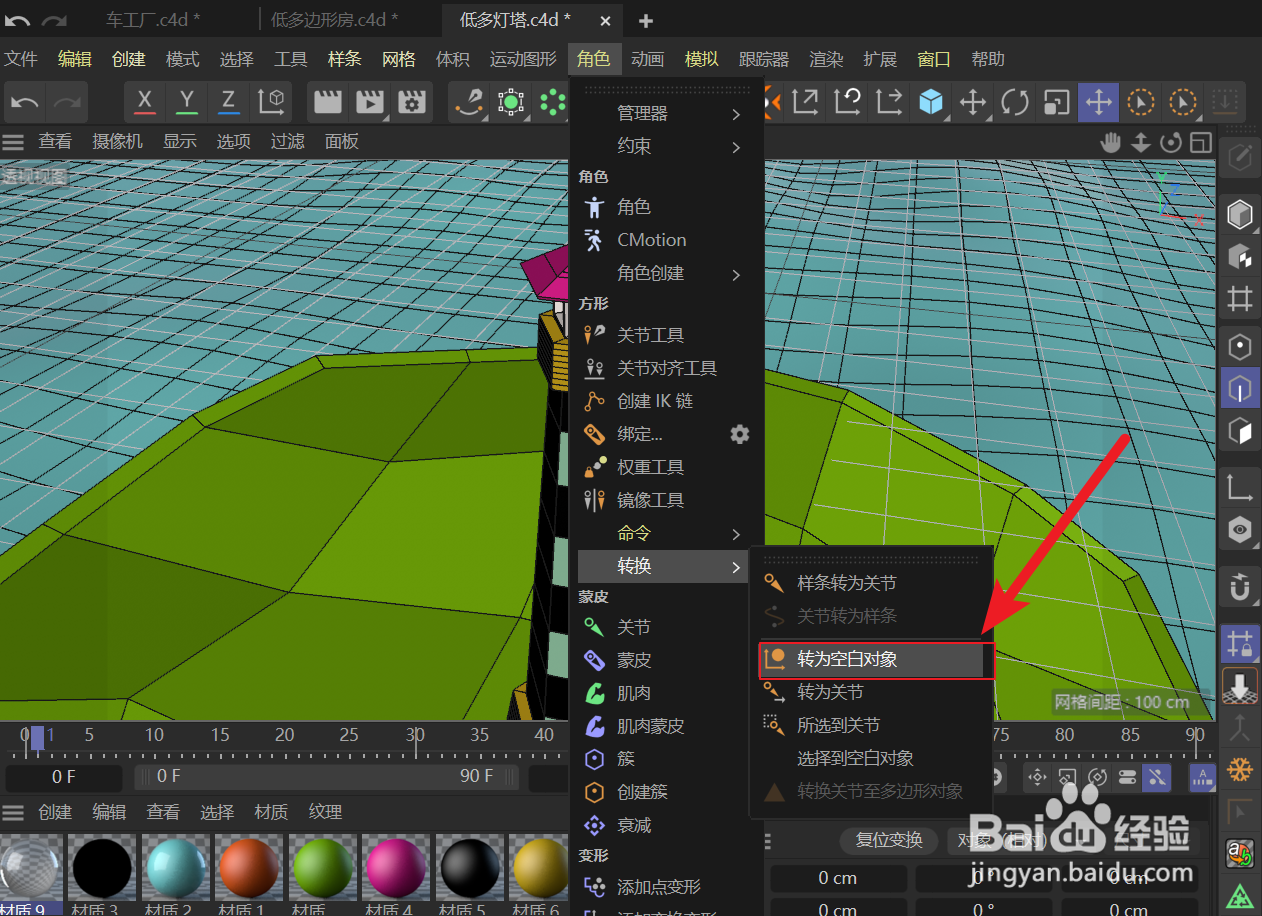Click the timeline playhead at frame 0
This screenshot has height=916, width=1262.
pyautogui.click(x=37, y=738)
